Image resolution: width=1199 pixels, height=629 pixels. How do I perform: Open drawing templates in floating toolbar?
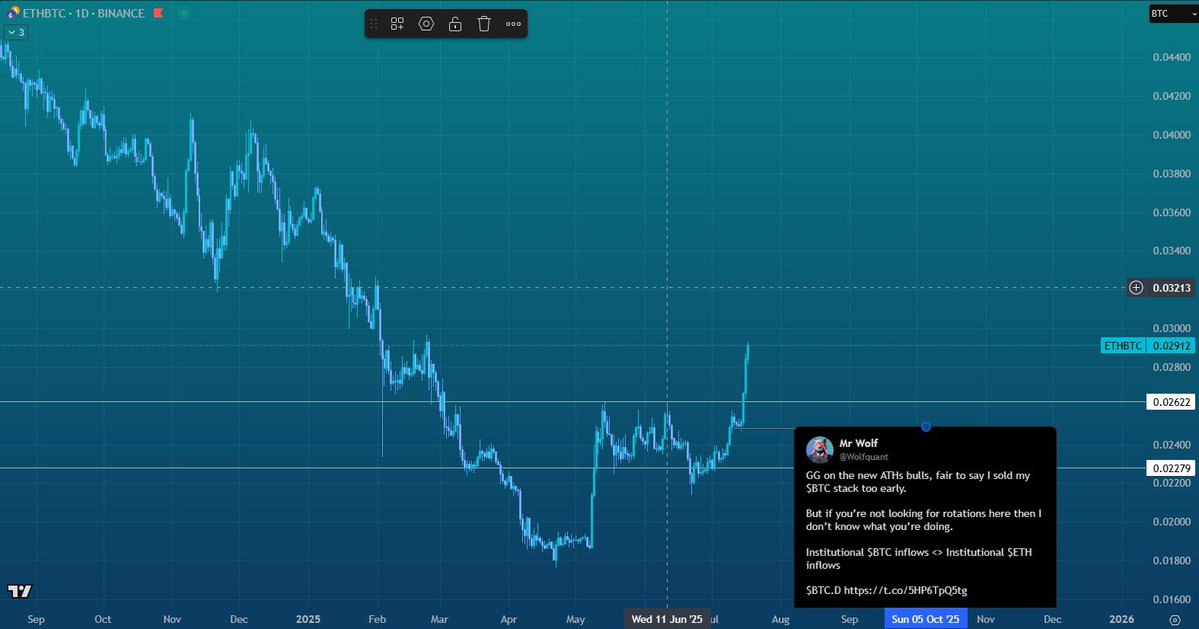point(397,24)
